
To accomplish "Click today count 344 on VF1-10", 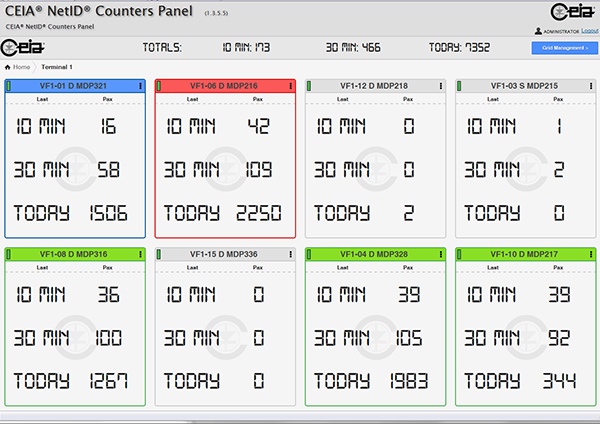I will coord(559,381).
